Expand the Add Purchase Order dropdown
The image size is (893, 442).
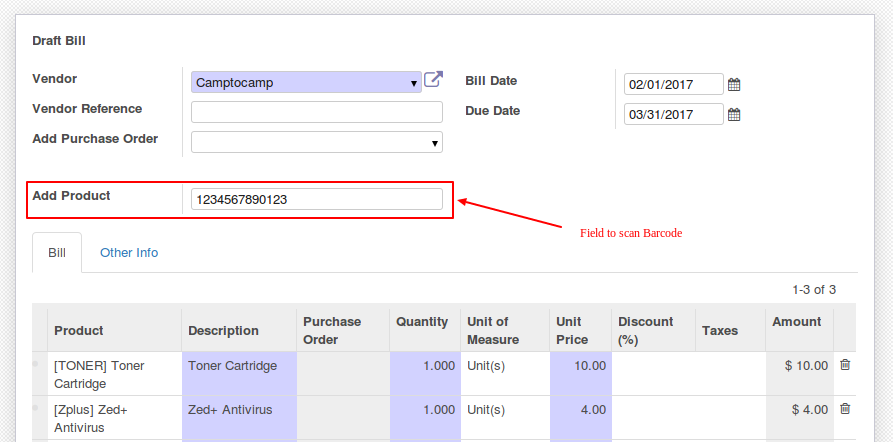click(317, 142)
